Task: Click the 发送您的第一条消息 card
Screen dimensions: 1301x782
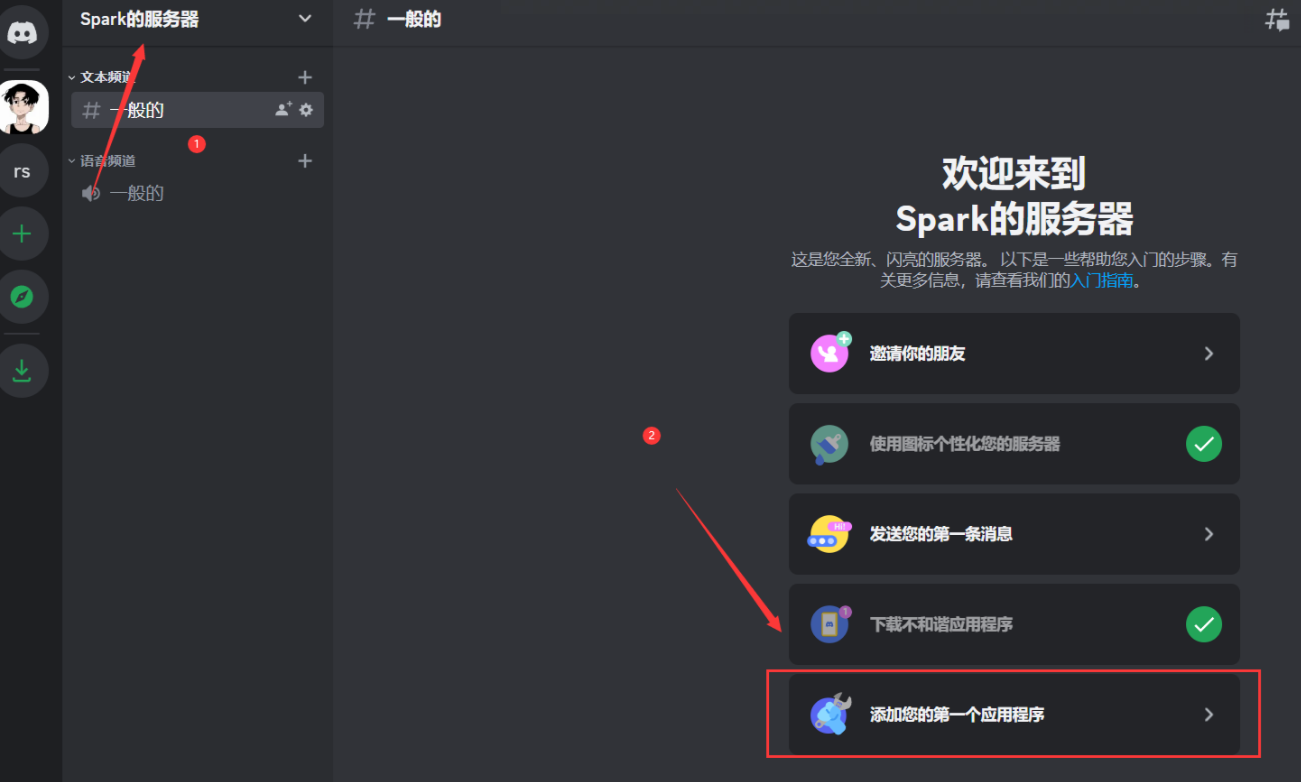Action: point(1014,534)
